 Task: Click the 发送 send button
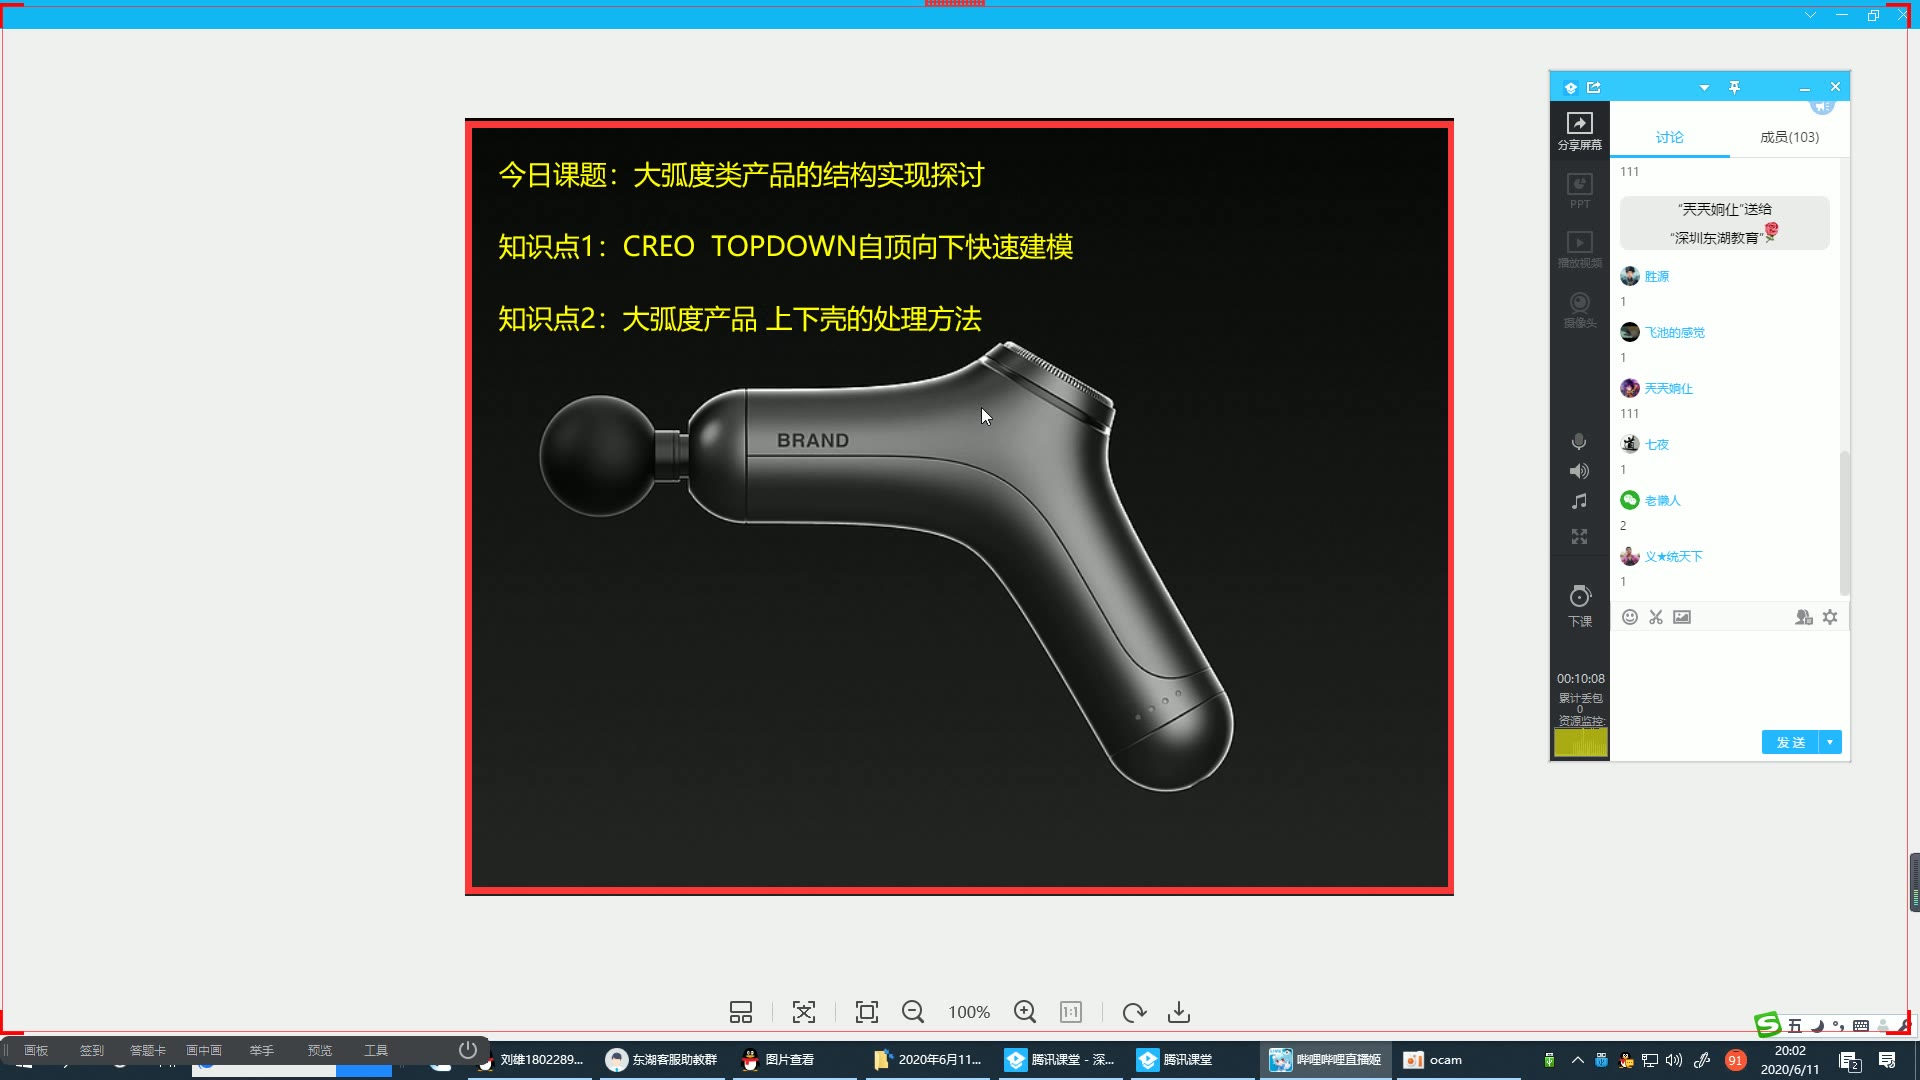pyautogui.click(x=1790, y=742)
